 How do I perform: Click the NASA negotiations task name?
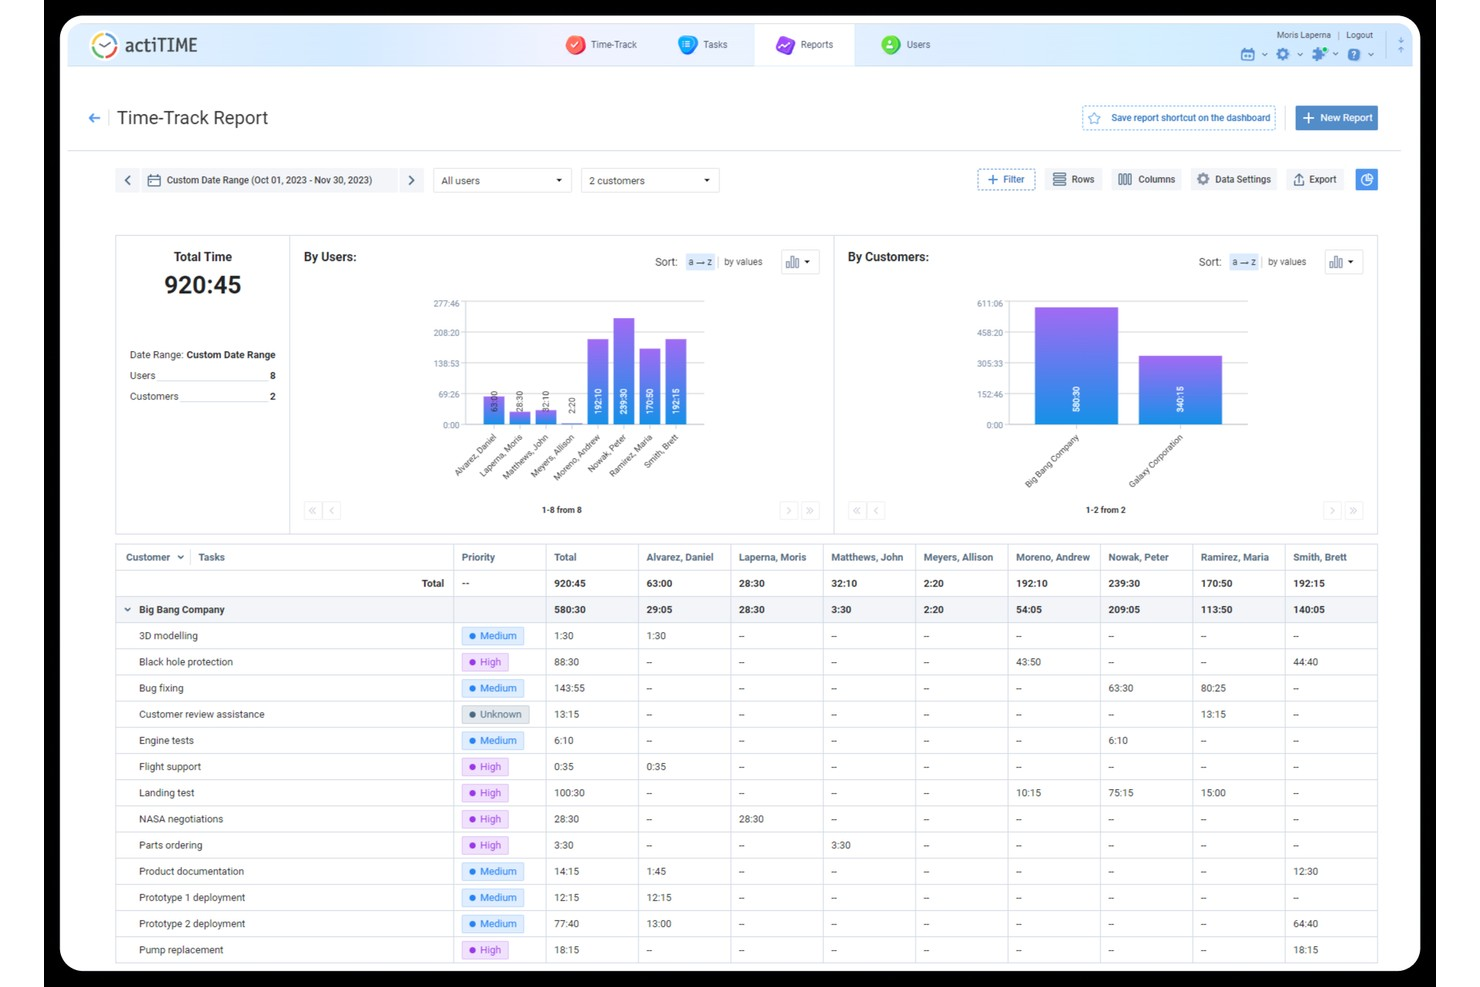coord(181,819)
